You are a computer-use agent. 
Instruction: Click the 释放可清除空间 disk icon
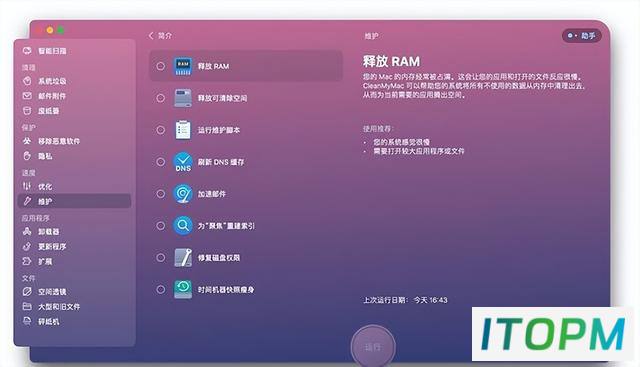click(x=183, y=98)
